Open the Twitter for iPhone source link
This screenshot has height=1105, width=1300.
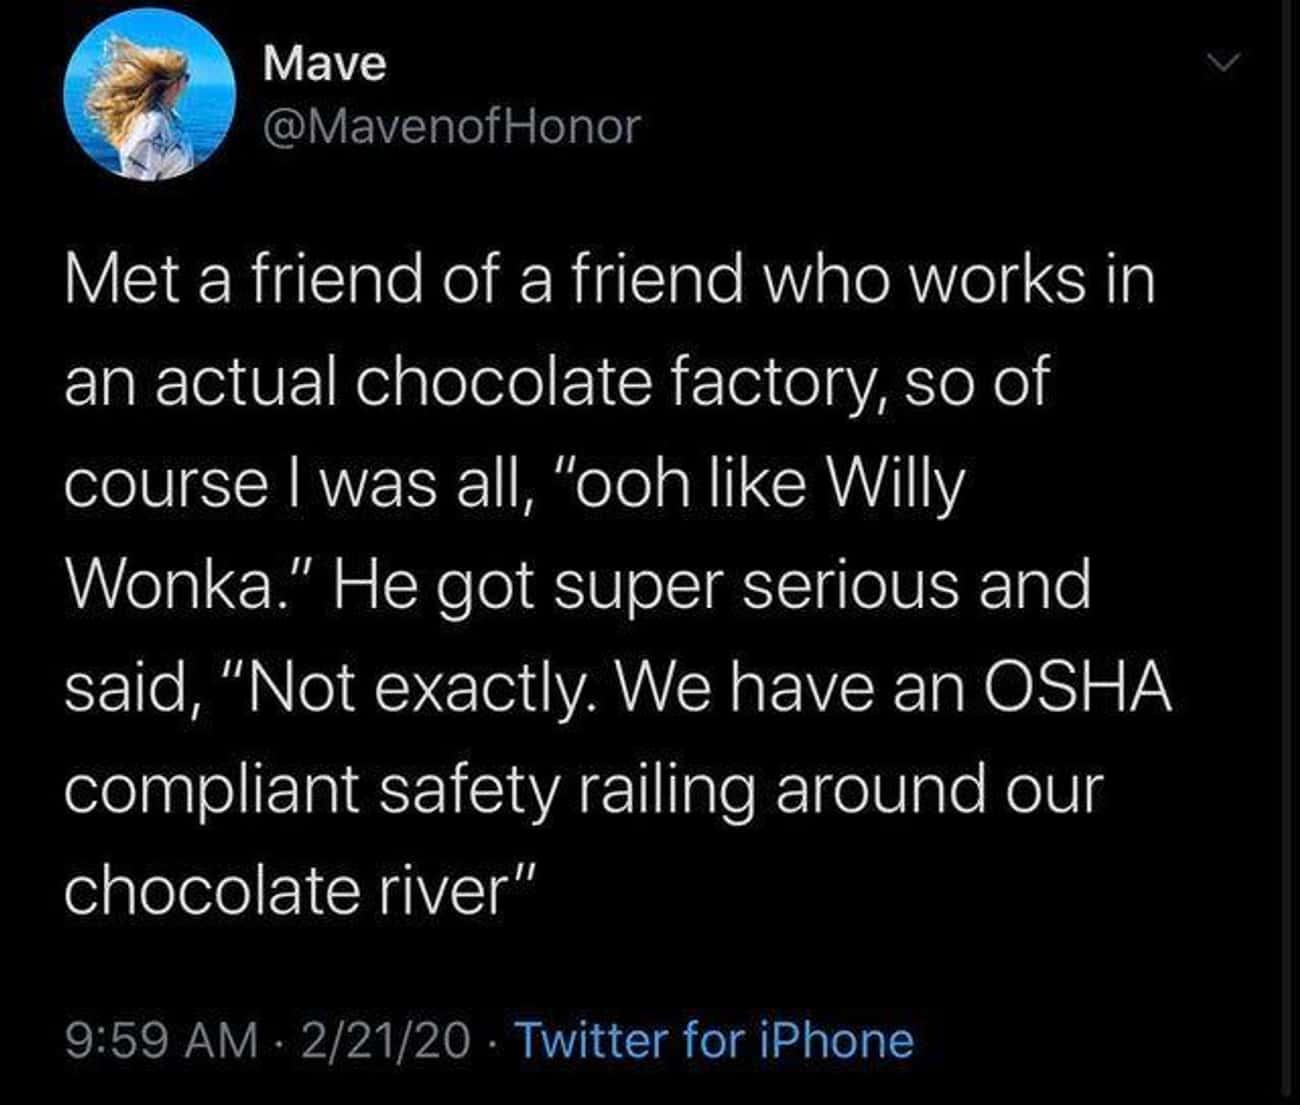713,1041
